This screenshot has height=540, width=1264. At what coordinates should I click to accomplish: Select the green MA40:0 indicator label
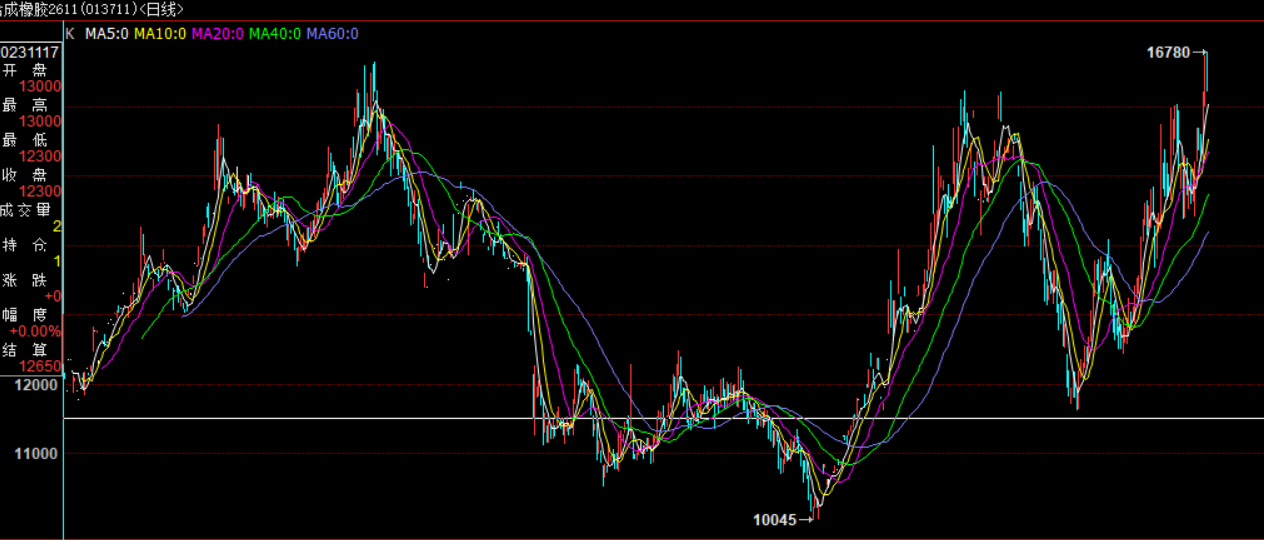[x=275, y=34]
